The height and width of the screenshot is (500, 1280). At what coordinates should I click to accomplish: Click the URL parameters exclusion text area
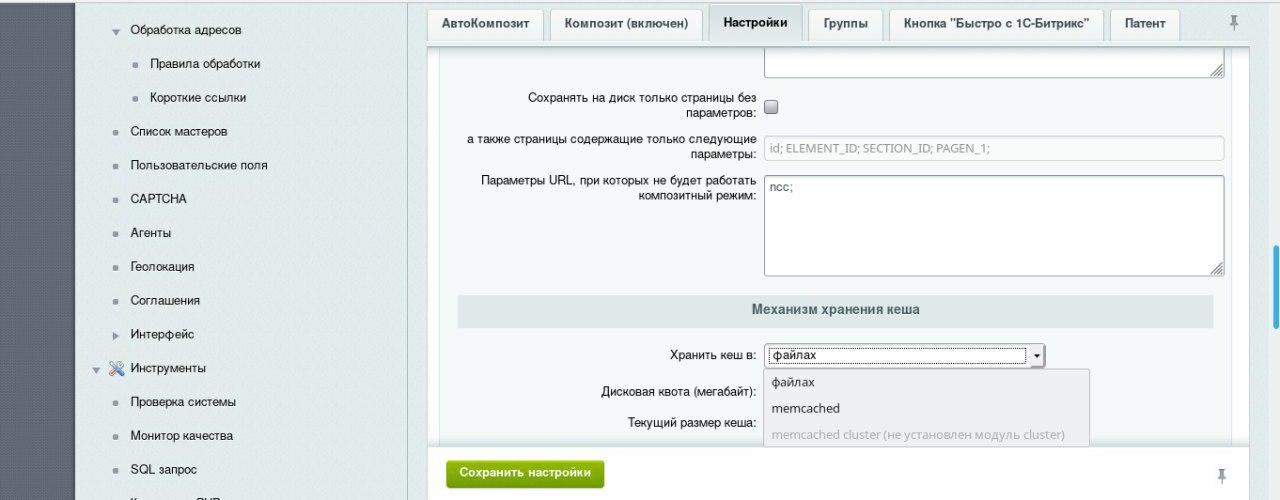pyautogui.click(x=993, y=225)
